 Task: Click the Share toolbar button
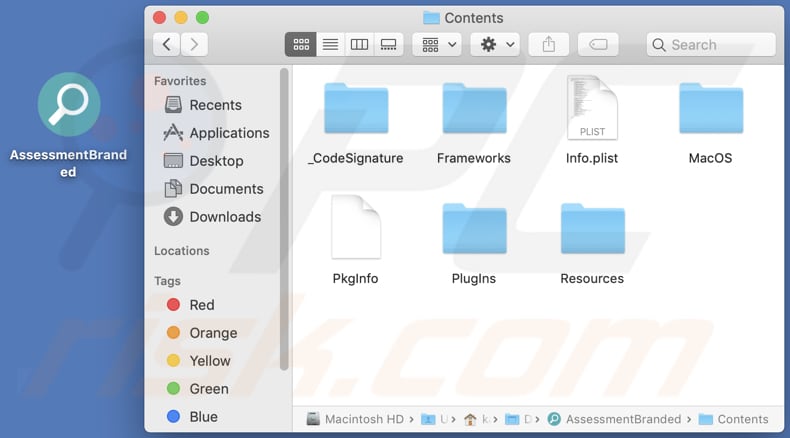pos(549,44)
